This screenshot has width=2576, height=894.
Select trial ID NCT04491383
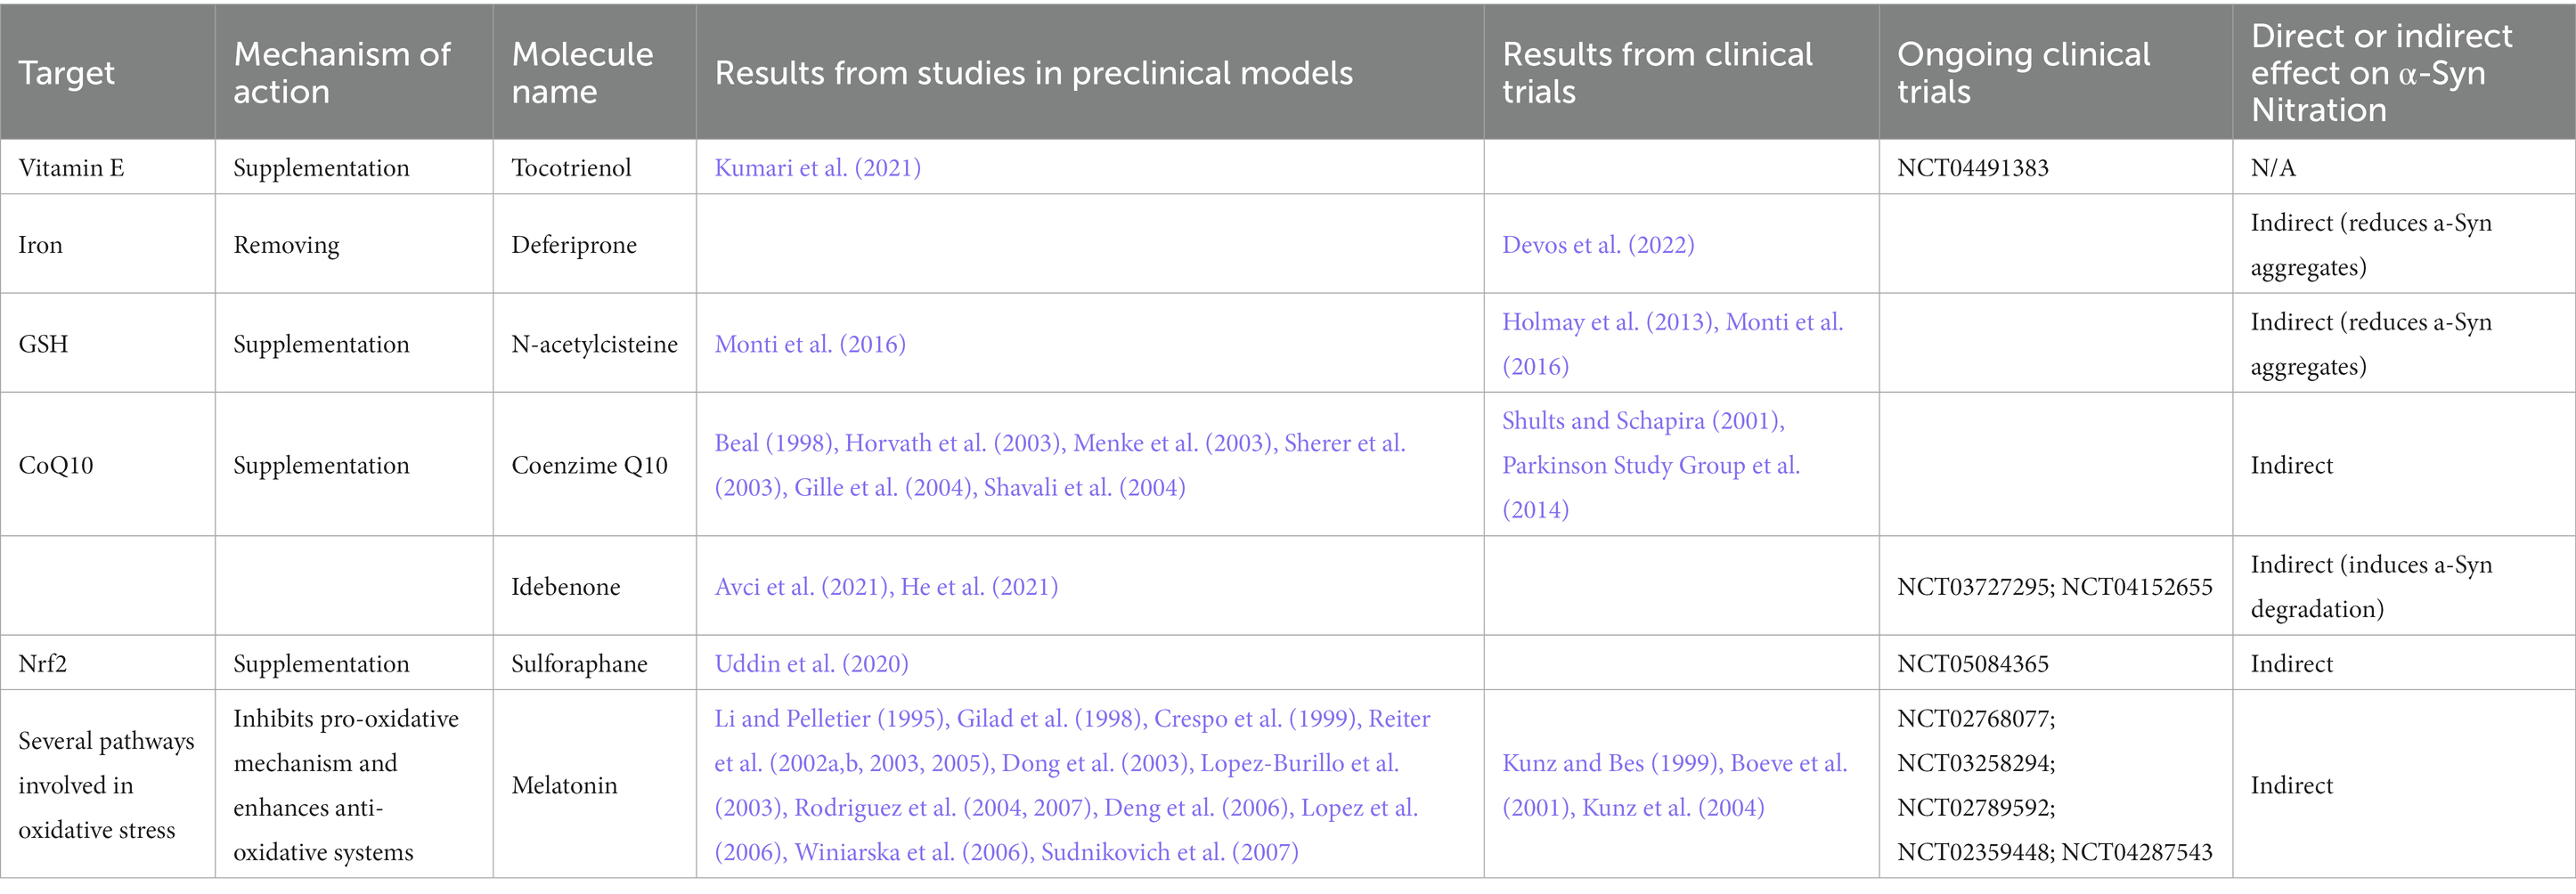point(1972,168)
